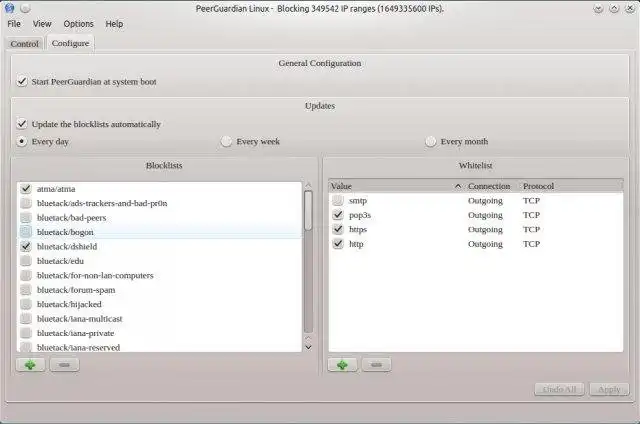
Task: Select the Every month radio option
Action: [x=431, y=142]
